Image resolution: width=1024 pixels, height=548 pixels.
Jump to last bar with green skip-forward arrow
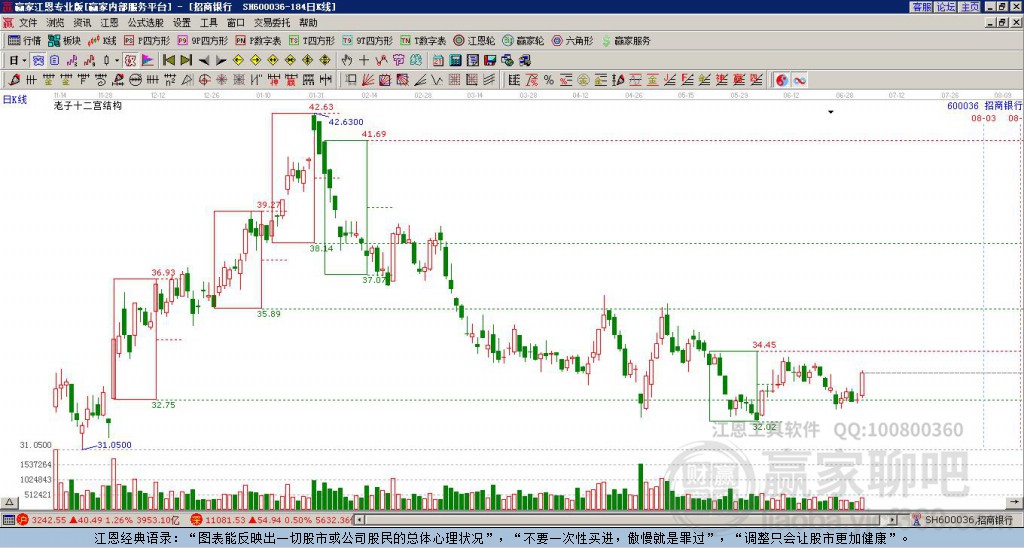click(x=186, y=60)
